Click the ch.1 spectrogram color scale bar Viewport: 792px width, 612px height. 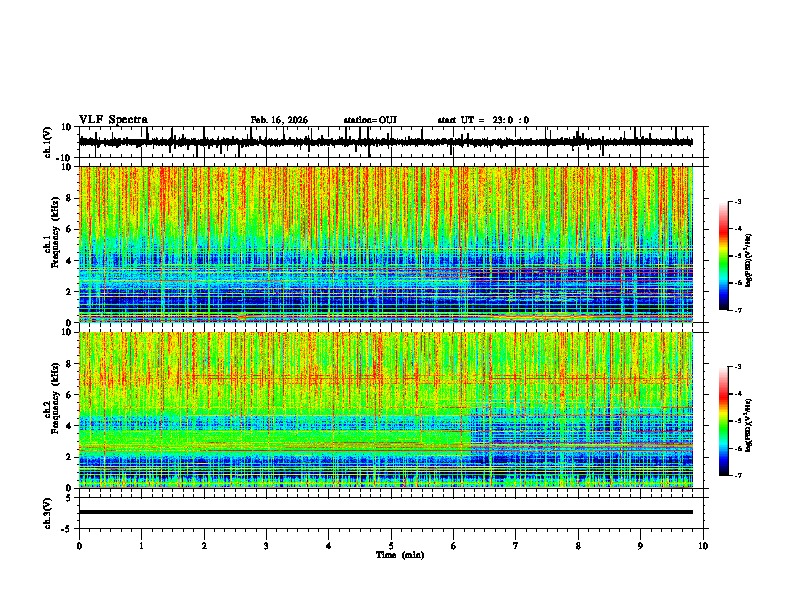[x=723, y=256]
